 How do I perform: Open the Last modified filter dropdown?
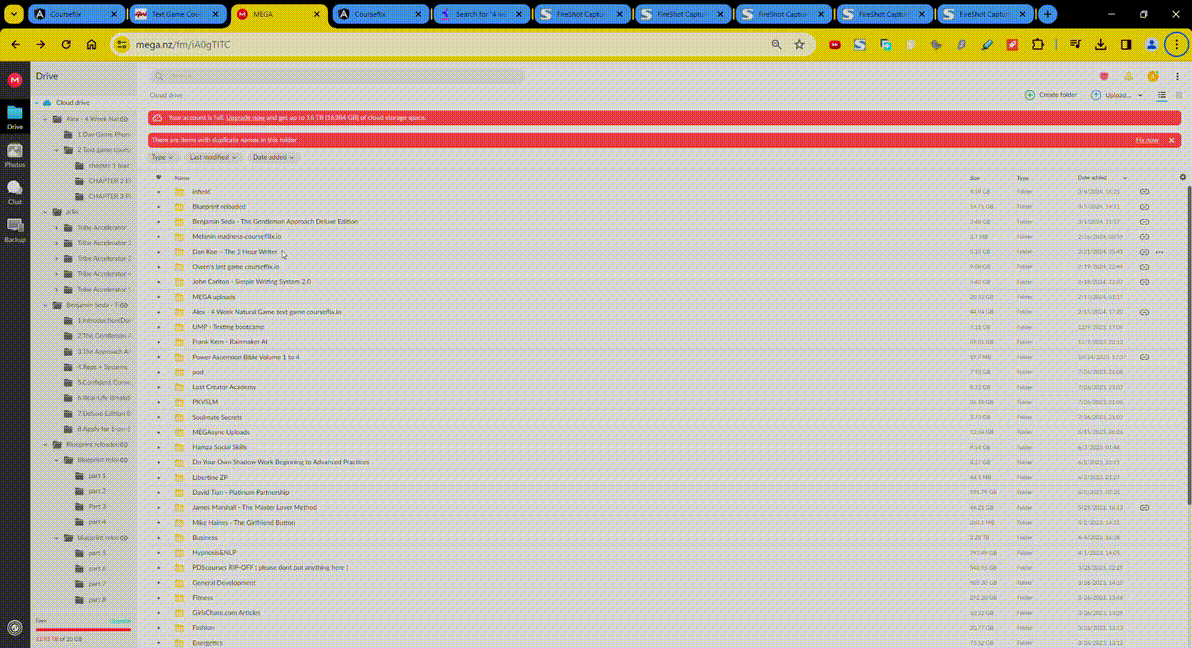pos(212,157)
